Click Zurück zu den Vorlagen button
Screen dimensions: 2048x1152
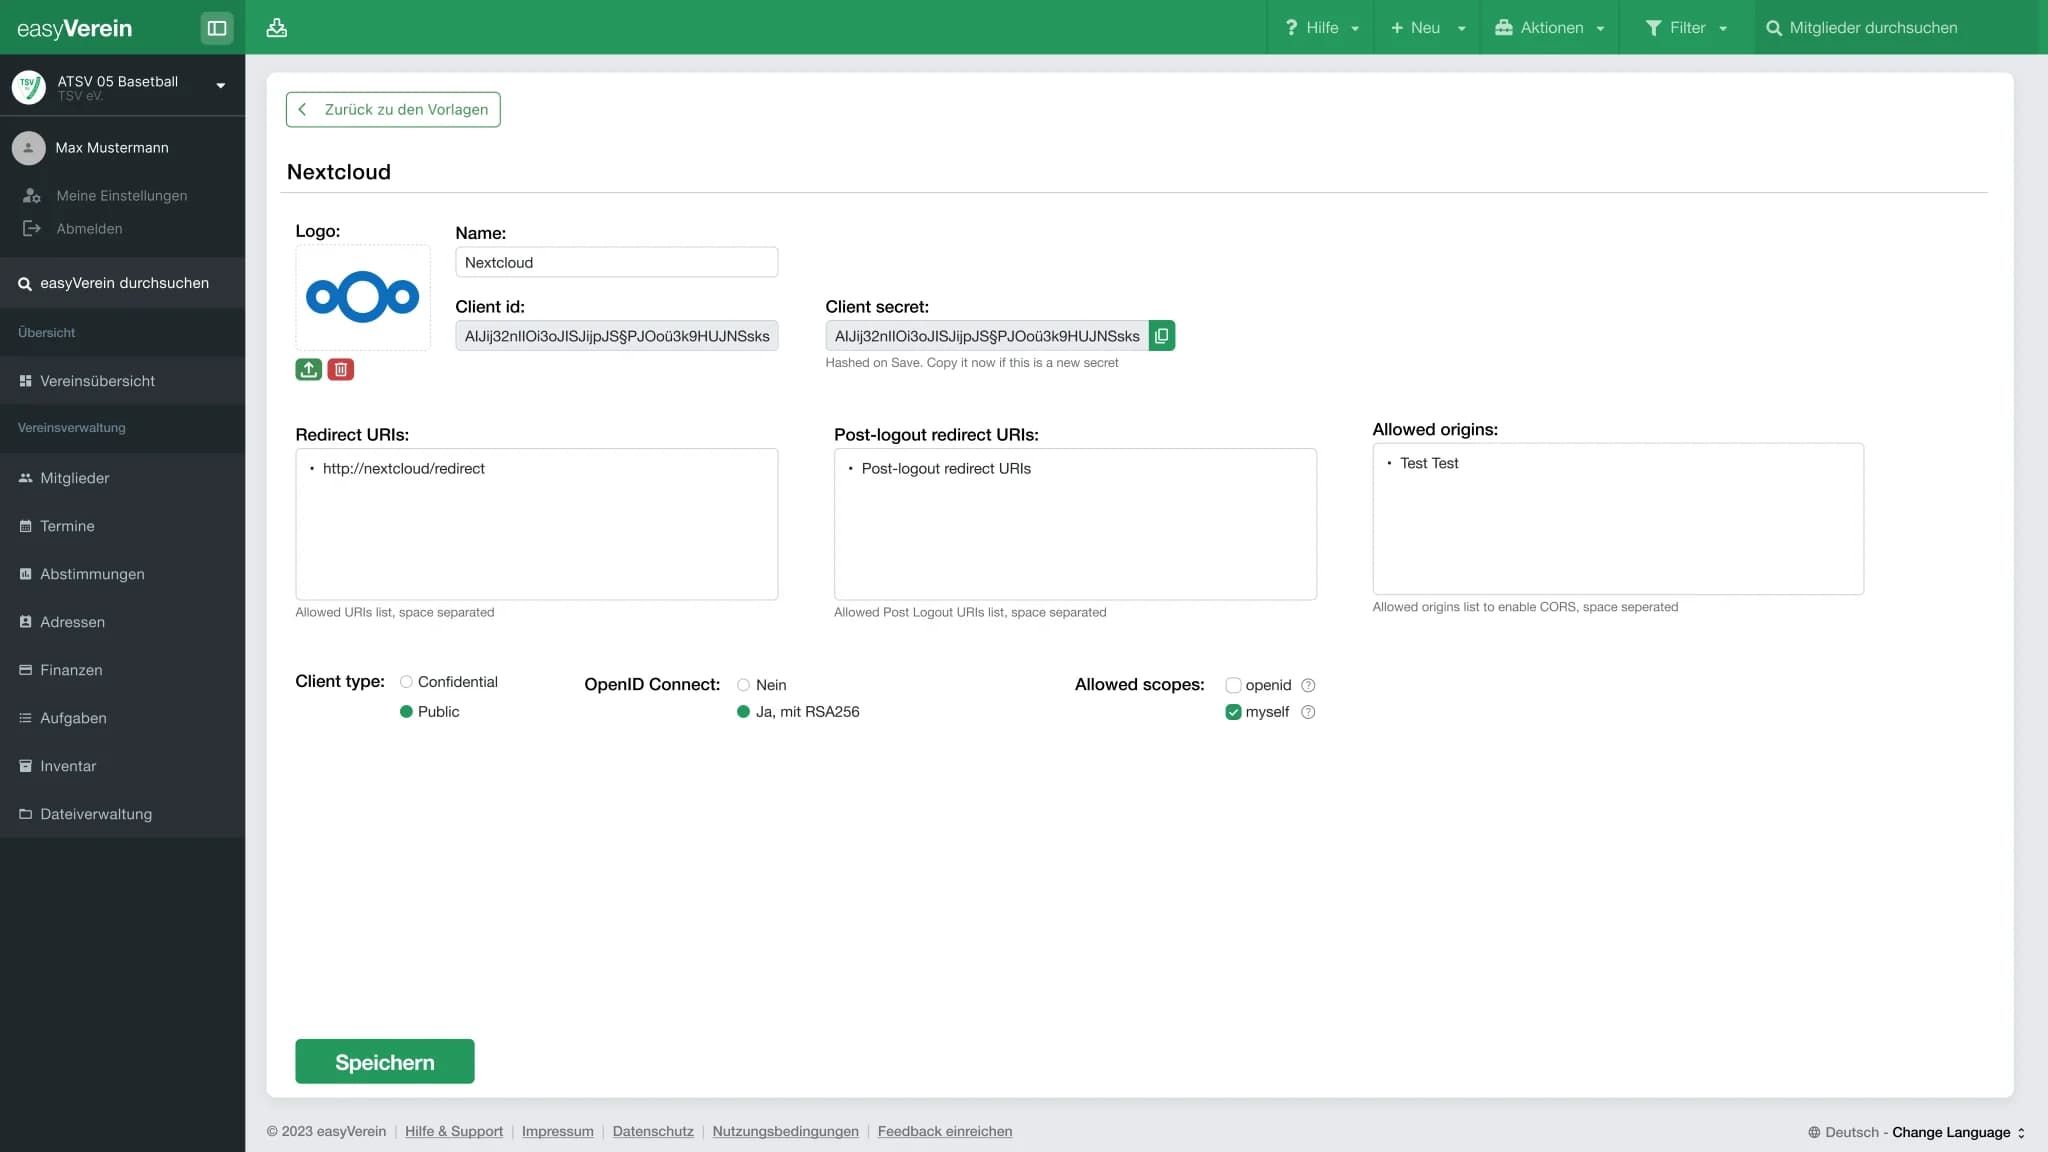393,110
